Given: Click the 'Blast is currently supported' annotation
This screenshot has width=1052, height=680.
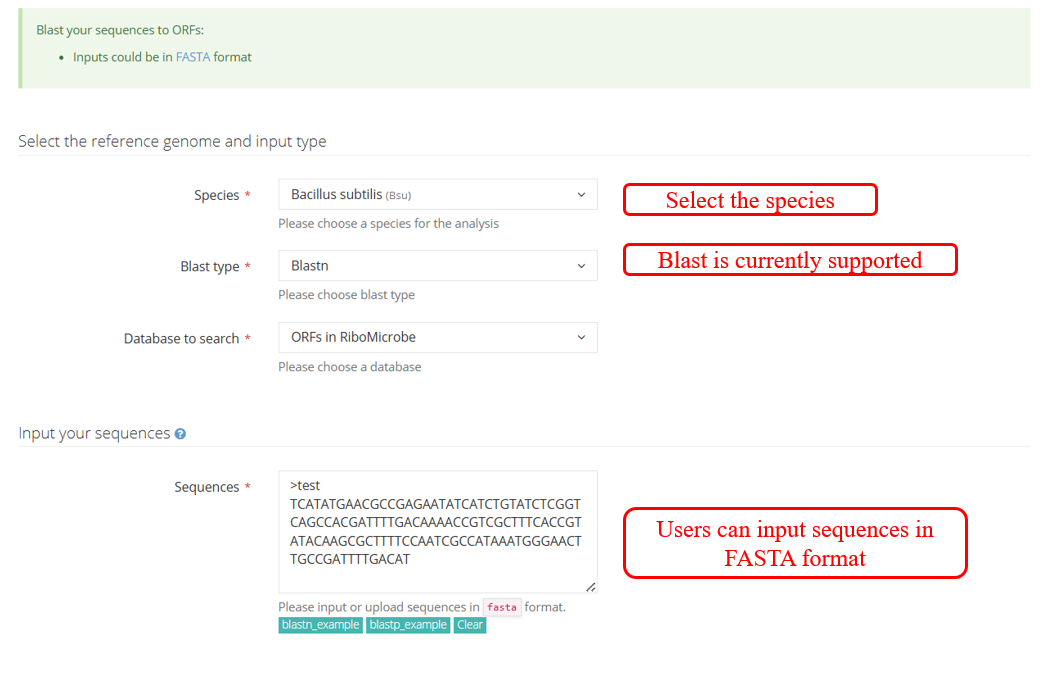Looking at the screenshot, I should 789,260.
